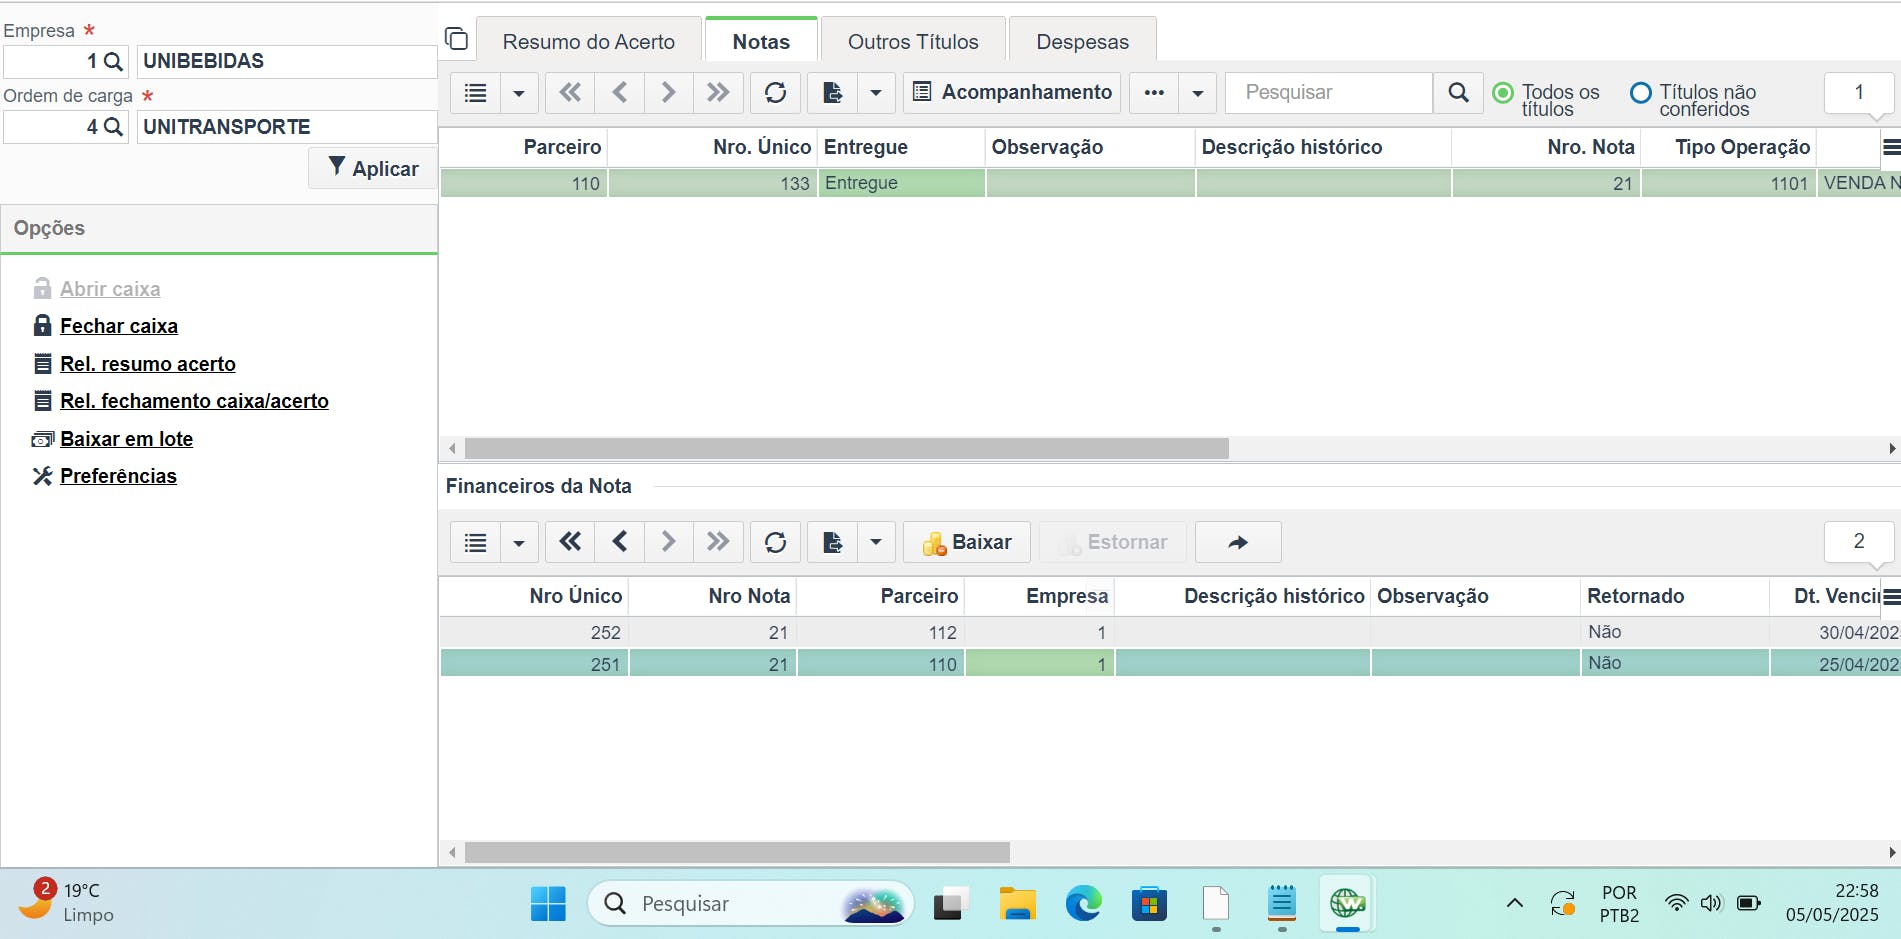Go to last record in Financeiros grid

pos(718,542)
